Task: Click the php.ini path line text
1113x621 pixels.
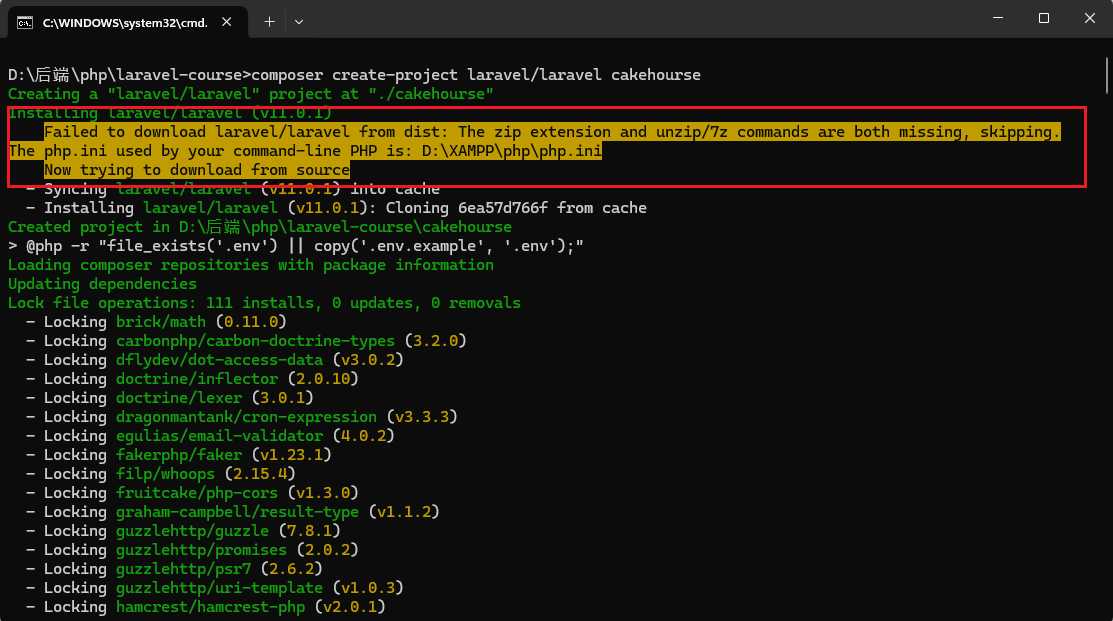Action: coord(305,150)
